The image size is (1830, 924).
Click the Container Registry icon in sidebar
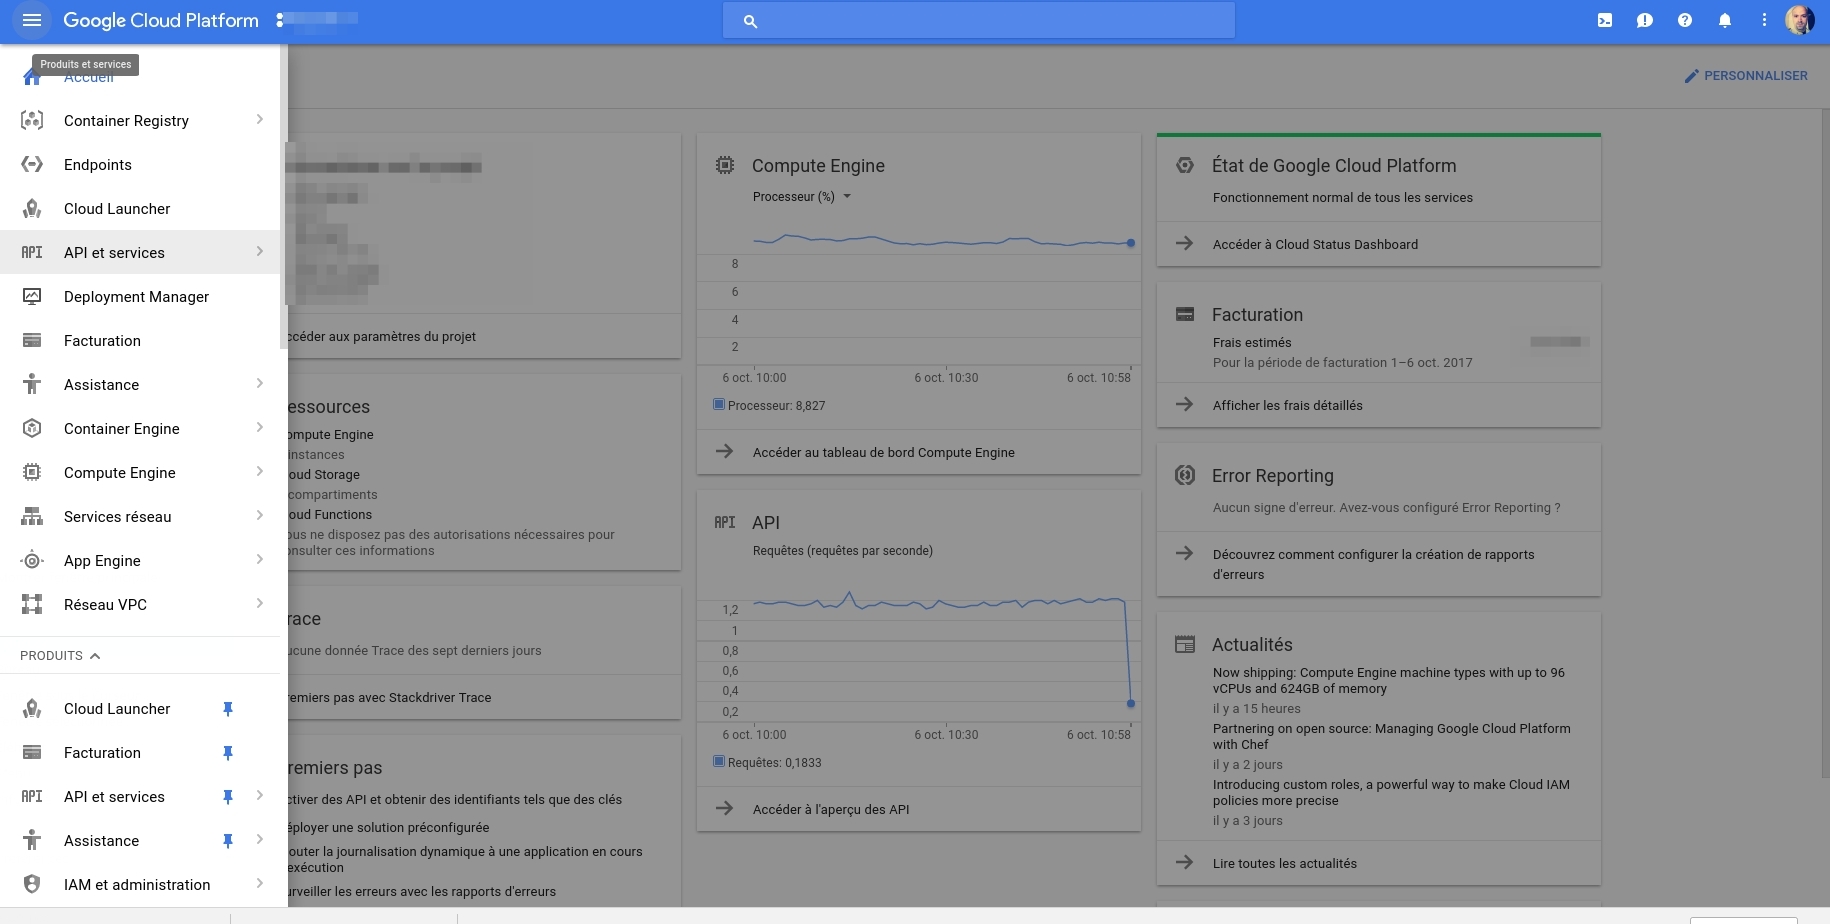pyautogui.click(x=32, y=120)
